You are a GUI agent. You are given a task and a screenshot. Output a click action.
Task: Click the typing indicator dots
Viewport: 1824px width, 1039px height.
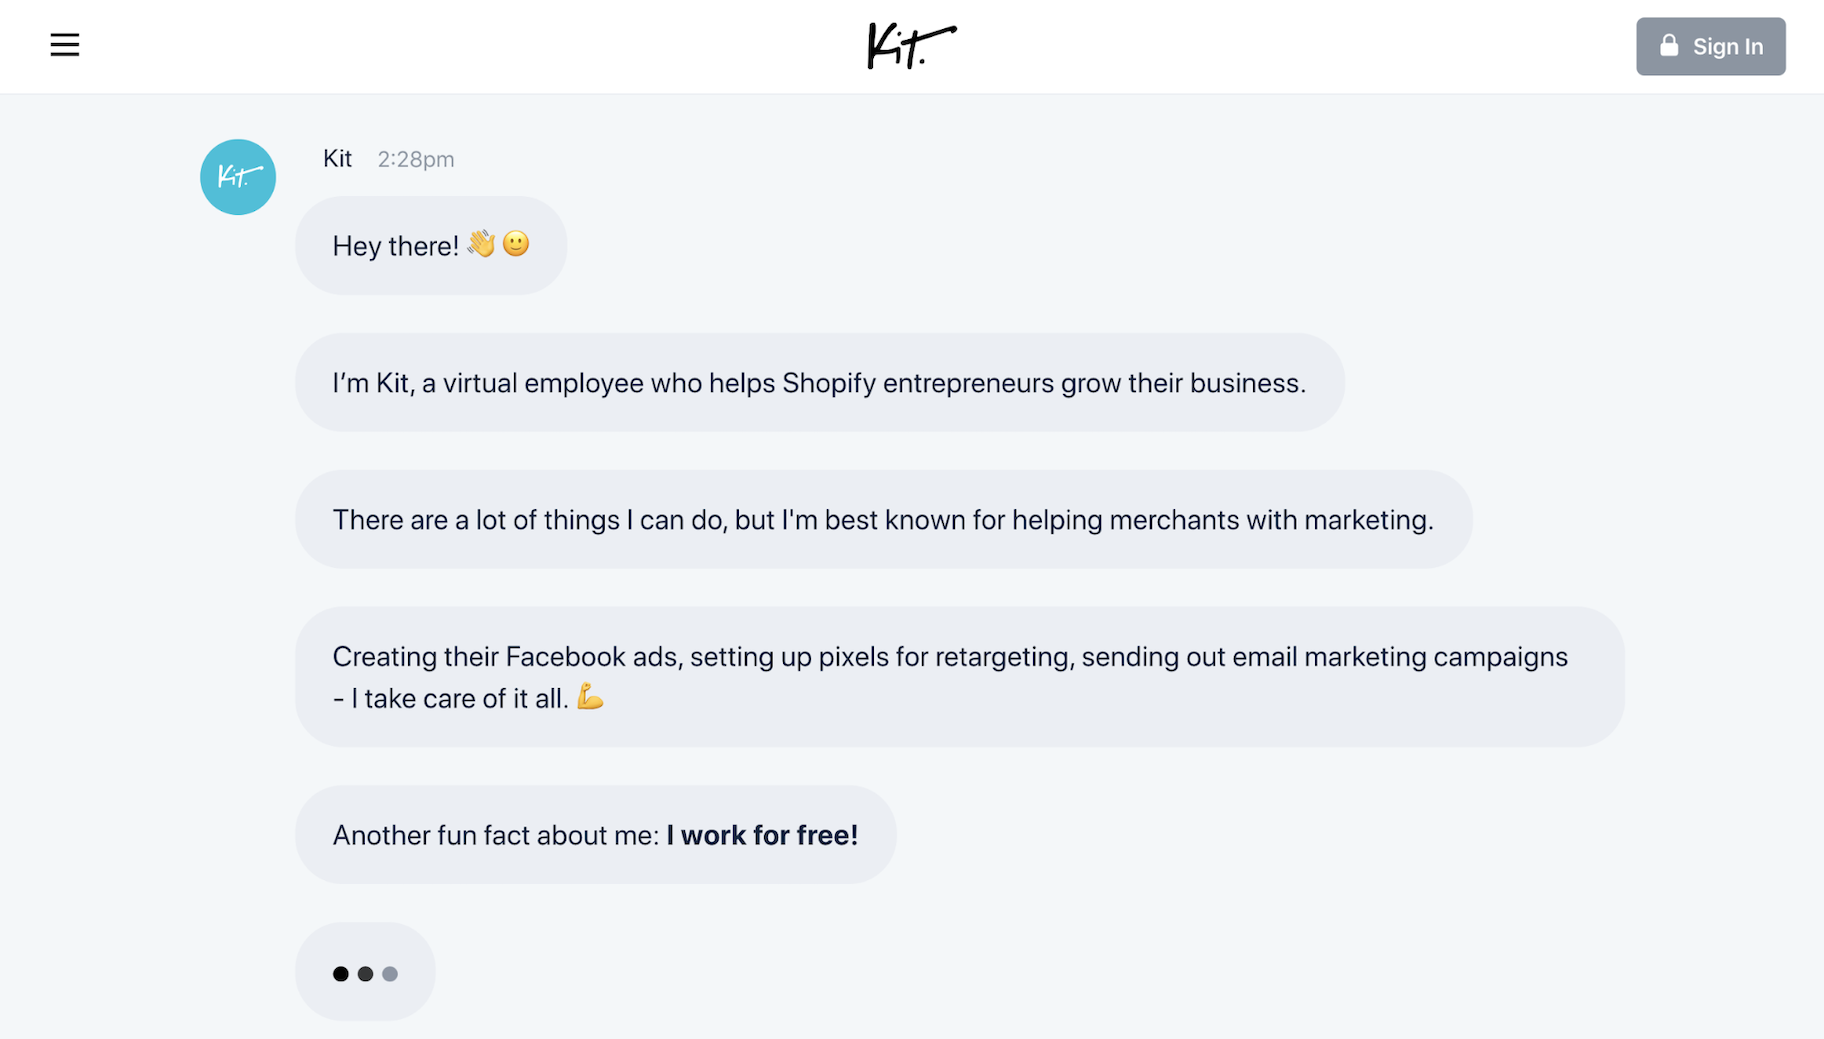[x=365, y=973]
